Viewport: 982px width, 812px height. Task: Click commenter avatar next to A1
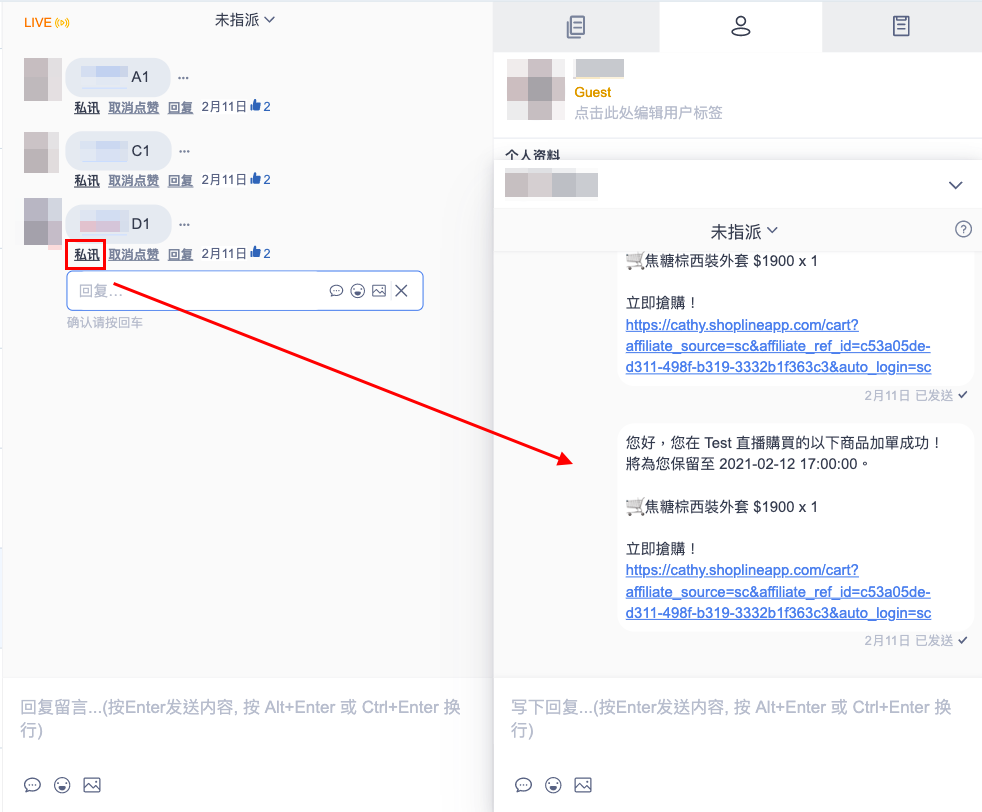pos(43,80)
